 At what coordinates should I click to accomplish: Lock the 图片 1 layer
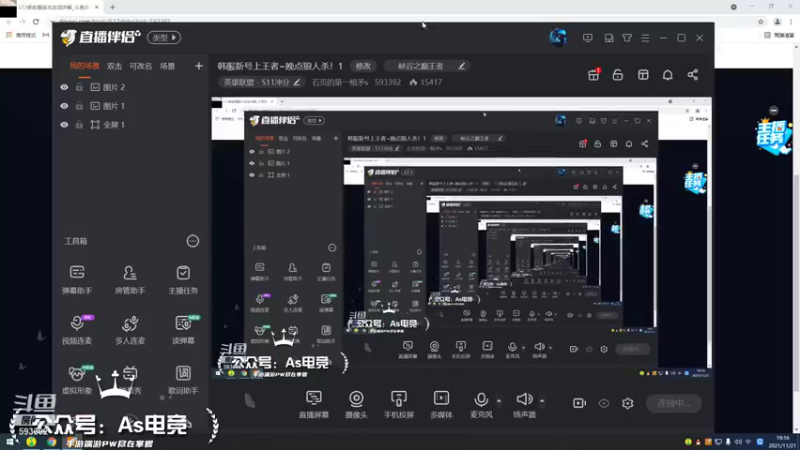79,106
